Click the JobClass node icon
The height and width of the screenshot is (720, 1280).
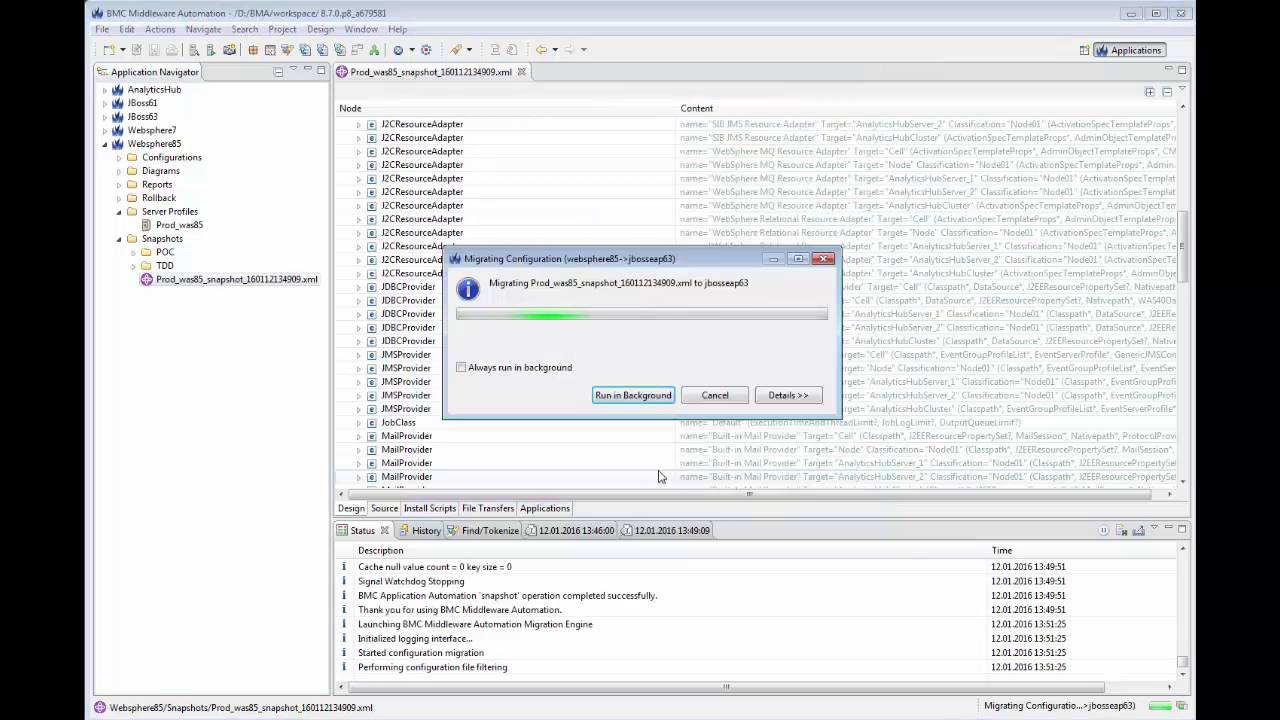coord(371,423)
